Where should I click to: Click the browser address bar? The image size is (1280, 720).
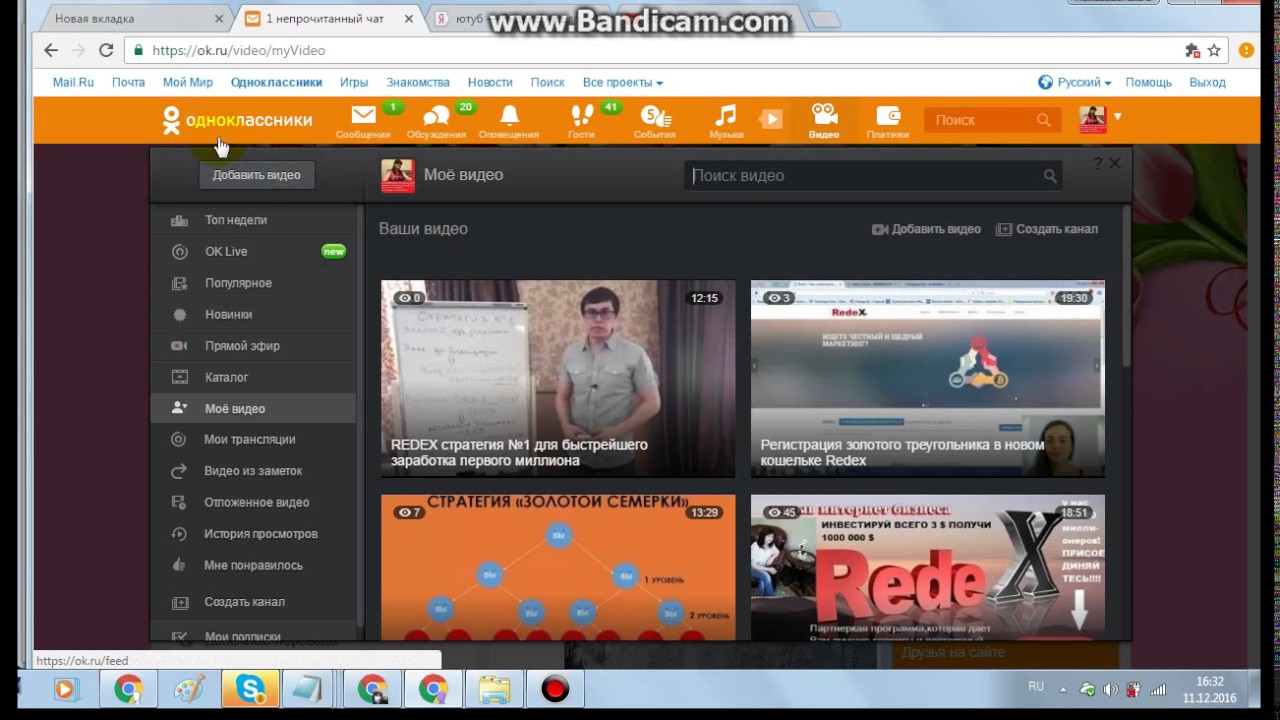point(650,50)
